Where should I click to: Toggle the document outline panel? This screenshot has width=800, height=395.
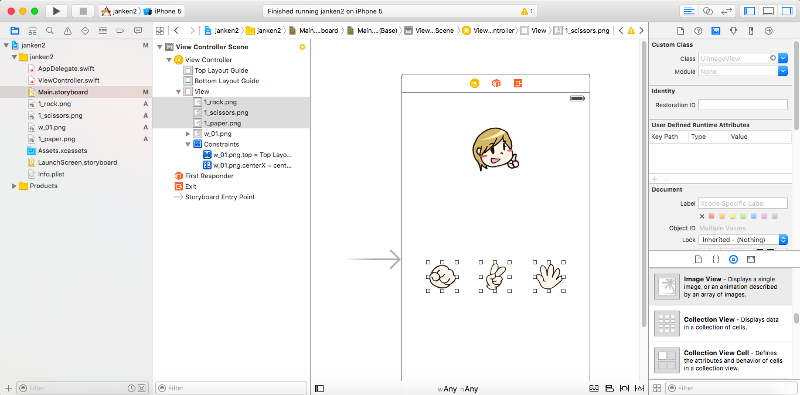point(319,388)
